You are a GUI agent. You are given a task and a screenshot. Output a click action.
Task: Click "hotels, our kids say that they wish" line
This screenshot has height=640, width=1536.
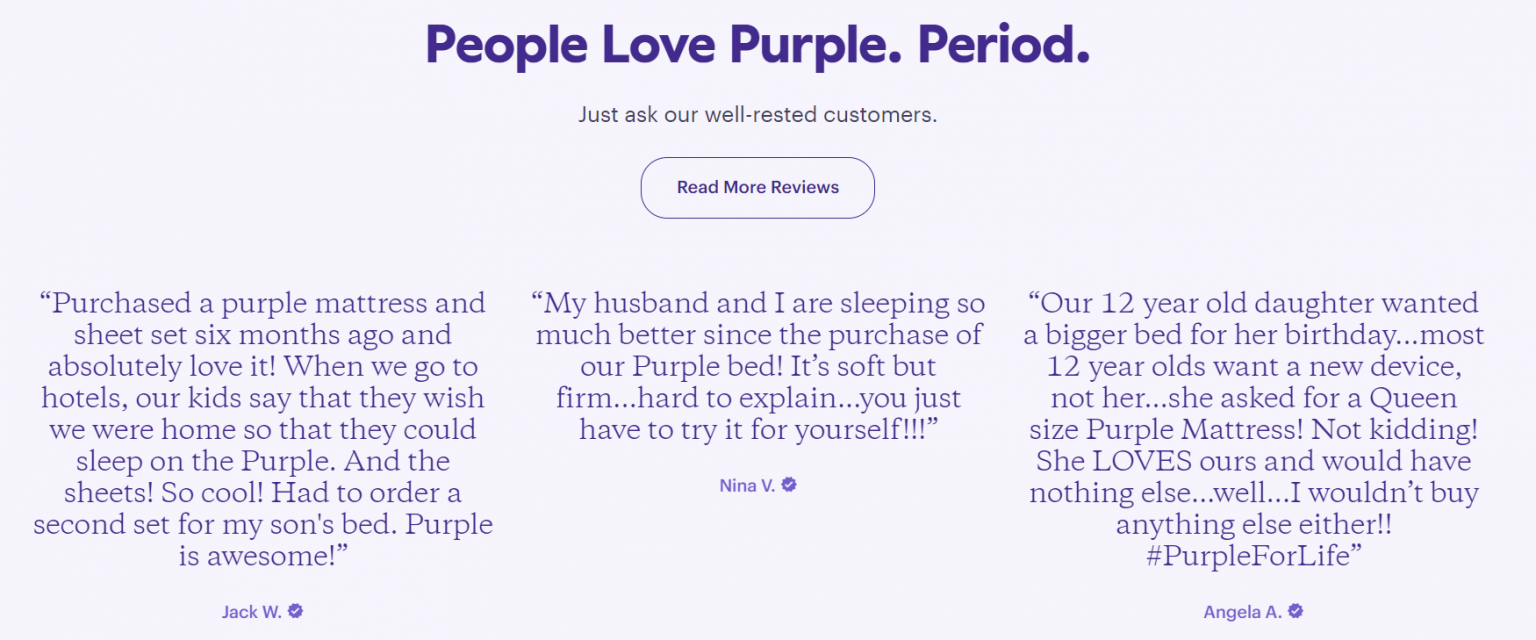click(262, 398)
